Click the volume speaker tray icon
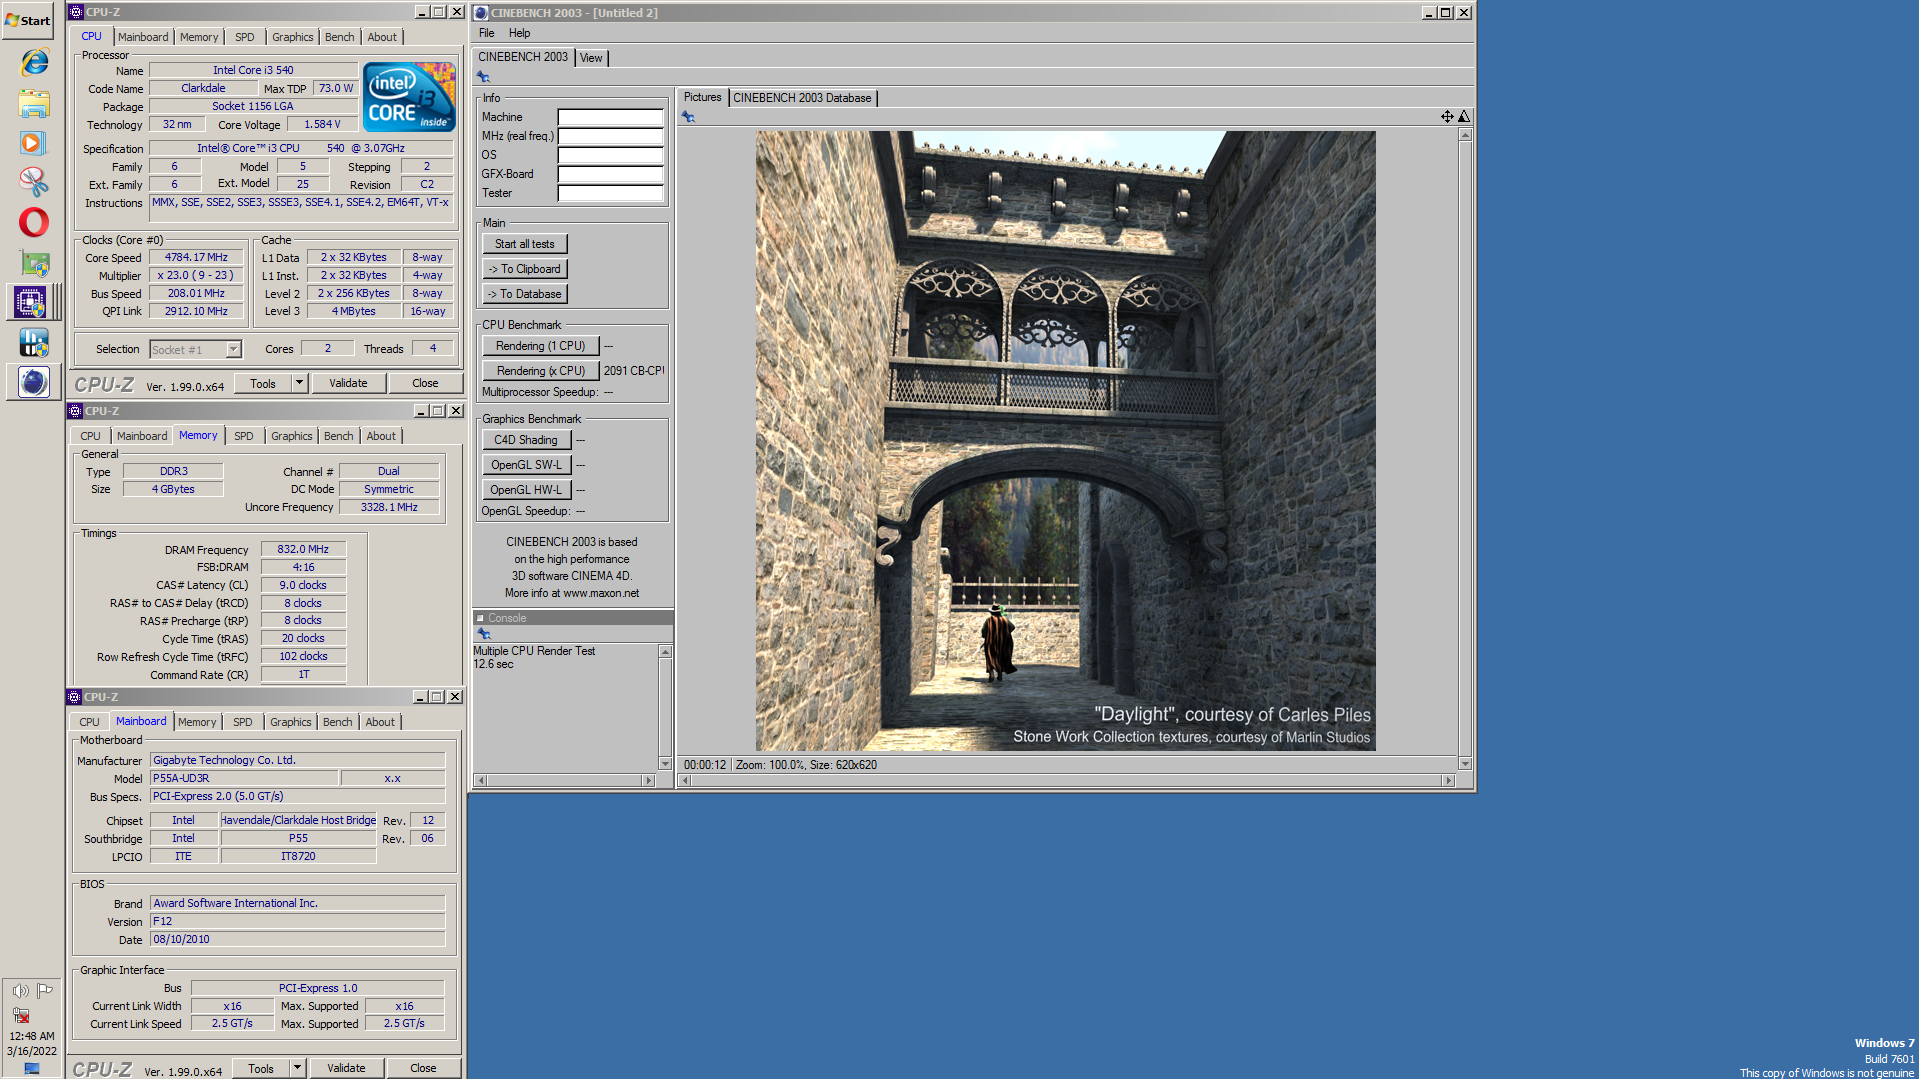1919x1079 pixels. pos(20,991)
